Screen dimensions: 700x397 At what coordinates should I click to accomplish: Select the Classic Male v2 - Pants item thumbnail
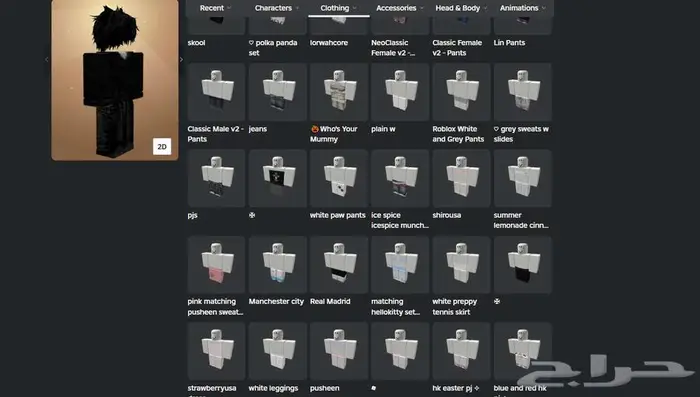click(x=217, y=92)
